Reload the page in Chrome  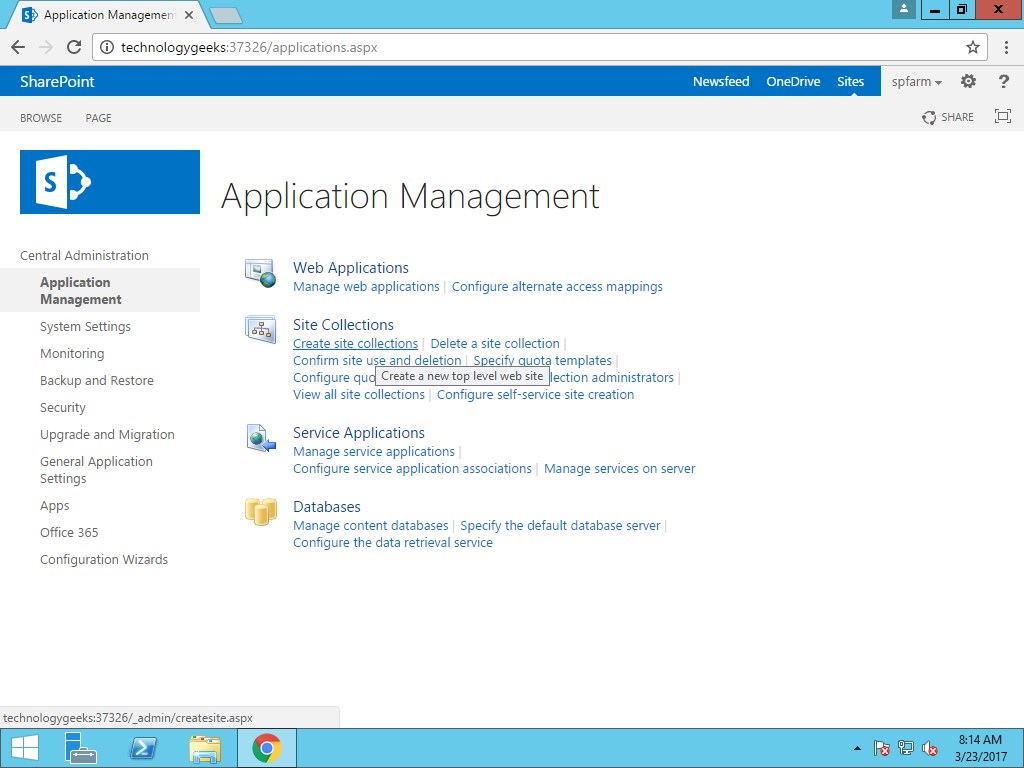point(74,47)
